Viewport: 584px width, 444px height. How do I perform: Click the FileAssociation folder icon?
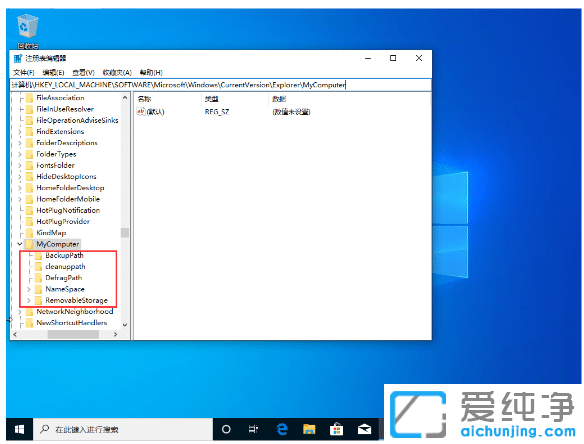29,98
